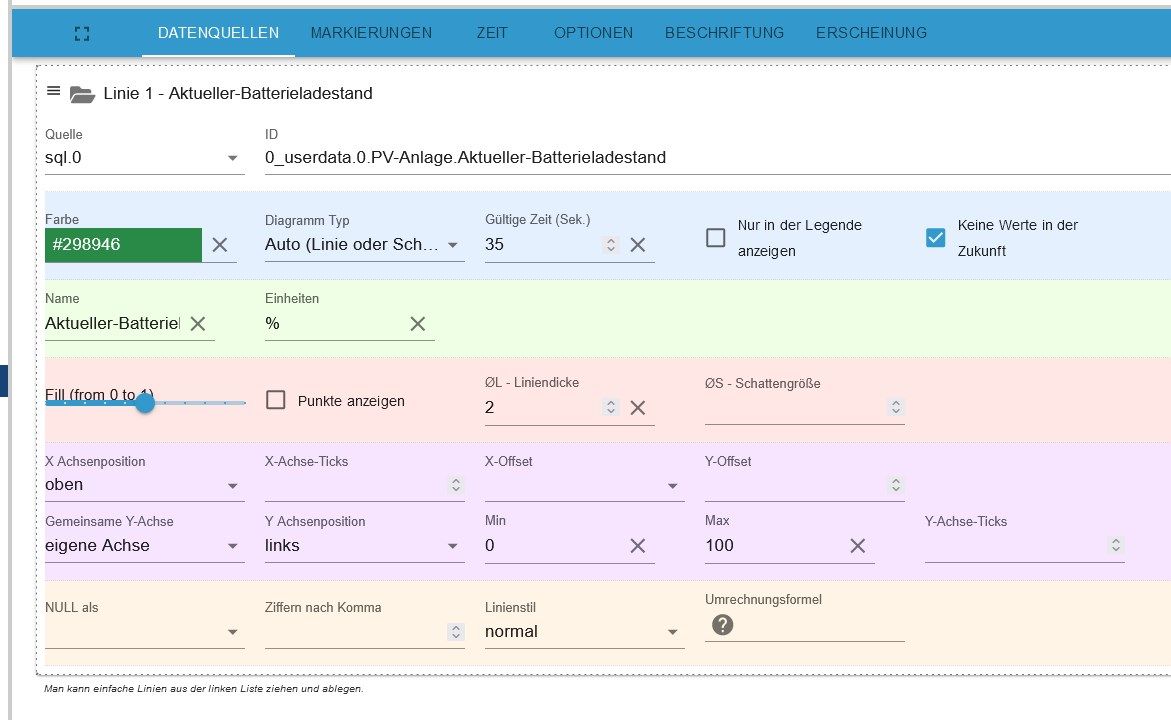This screenshot has width=1171, height=720.
Task: Click the fullscreen icon in the top bar
Action: click(82, 33)
